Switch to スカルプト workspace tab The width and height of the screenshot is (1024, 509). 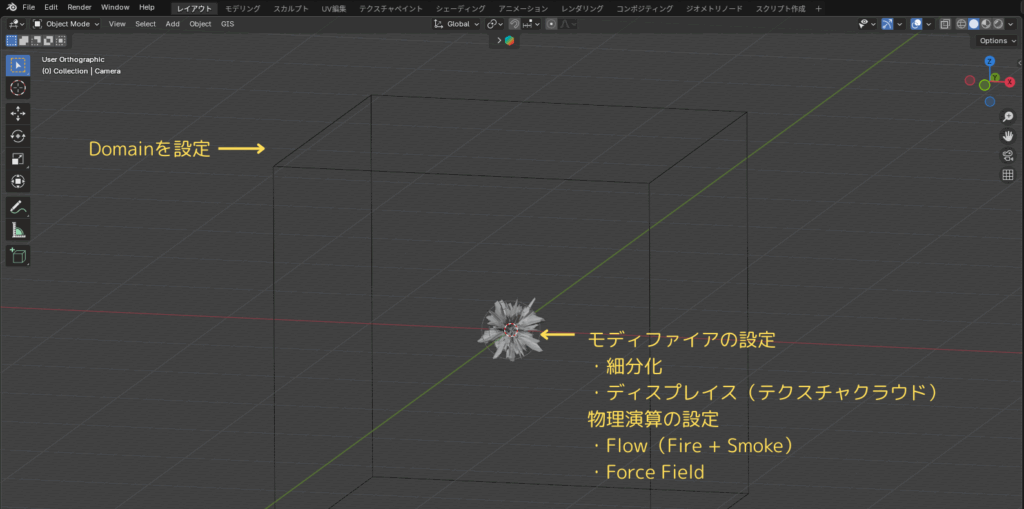point(291,8)
